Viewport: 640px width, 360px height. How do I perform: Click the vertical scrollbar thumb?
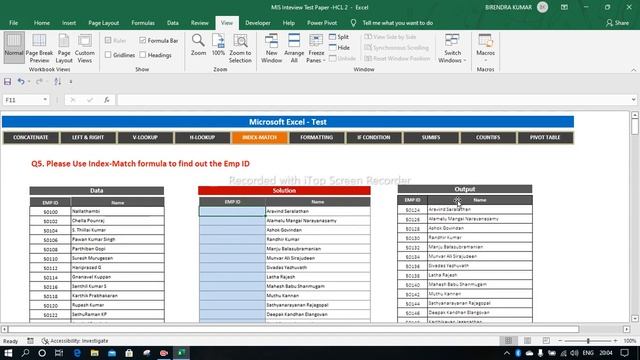coord(635,127)
